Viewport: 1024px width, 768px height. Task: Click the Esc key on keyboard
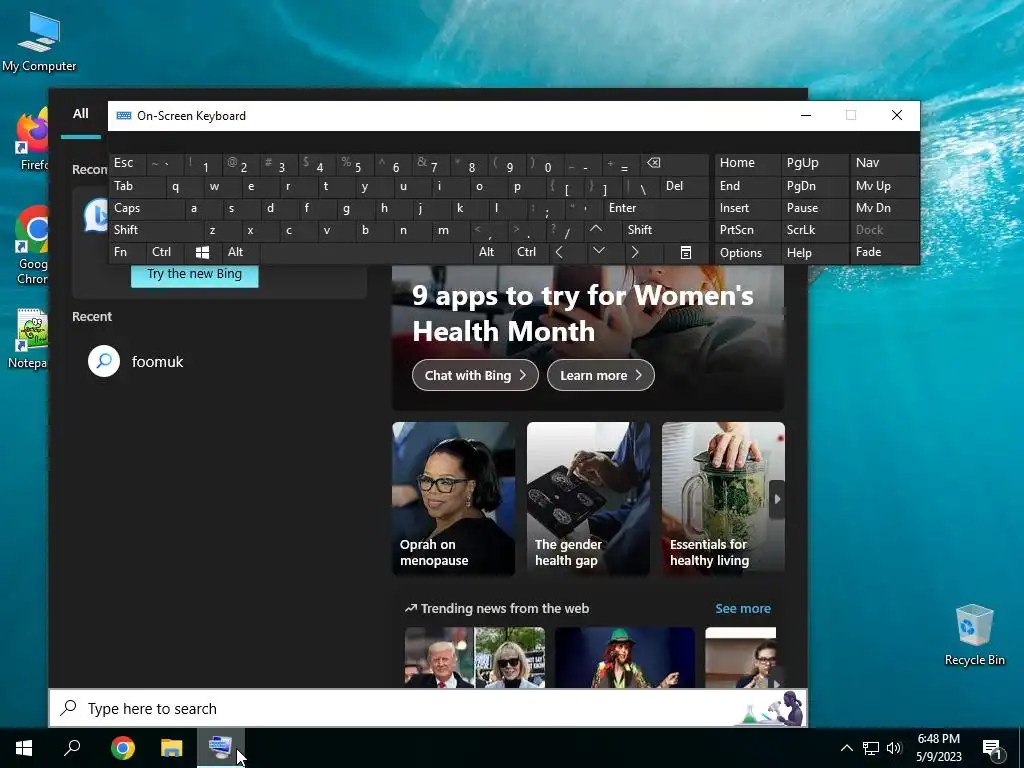pyautogui.click(x=127, y=163)
